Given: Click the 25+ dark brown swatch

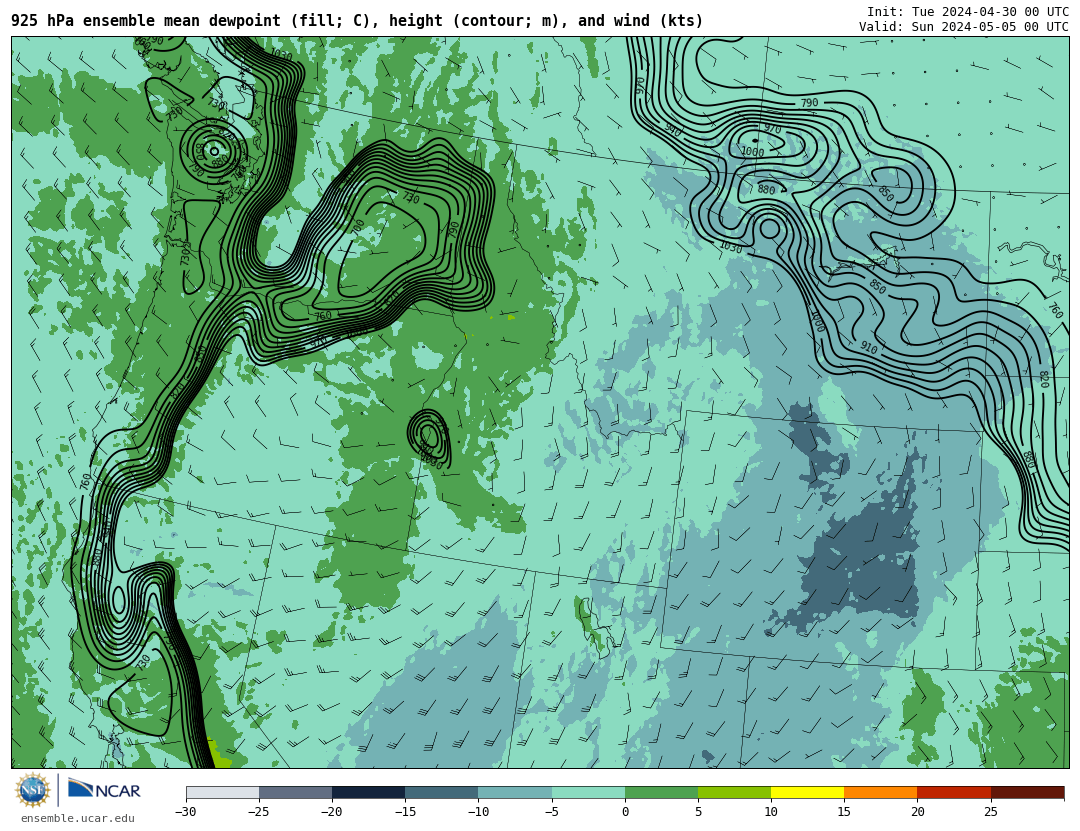Looking at the screenshot, I should 1027,793.
